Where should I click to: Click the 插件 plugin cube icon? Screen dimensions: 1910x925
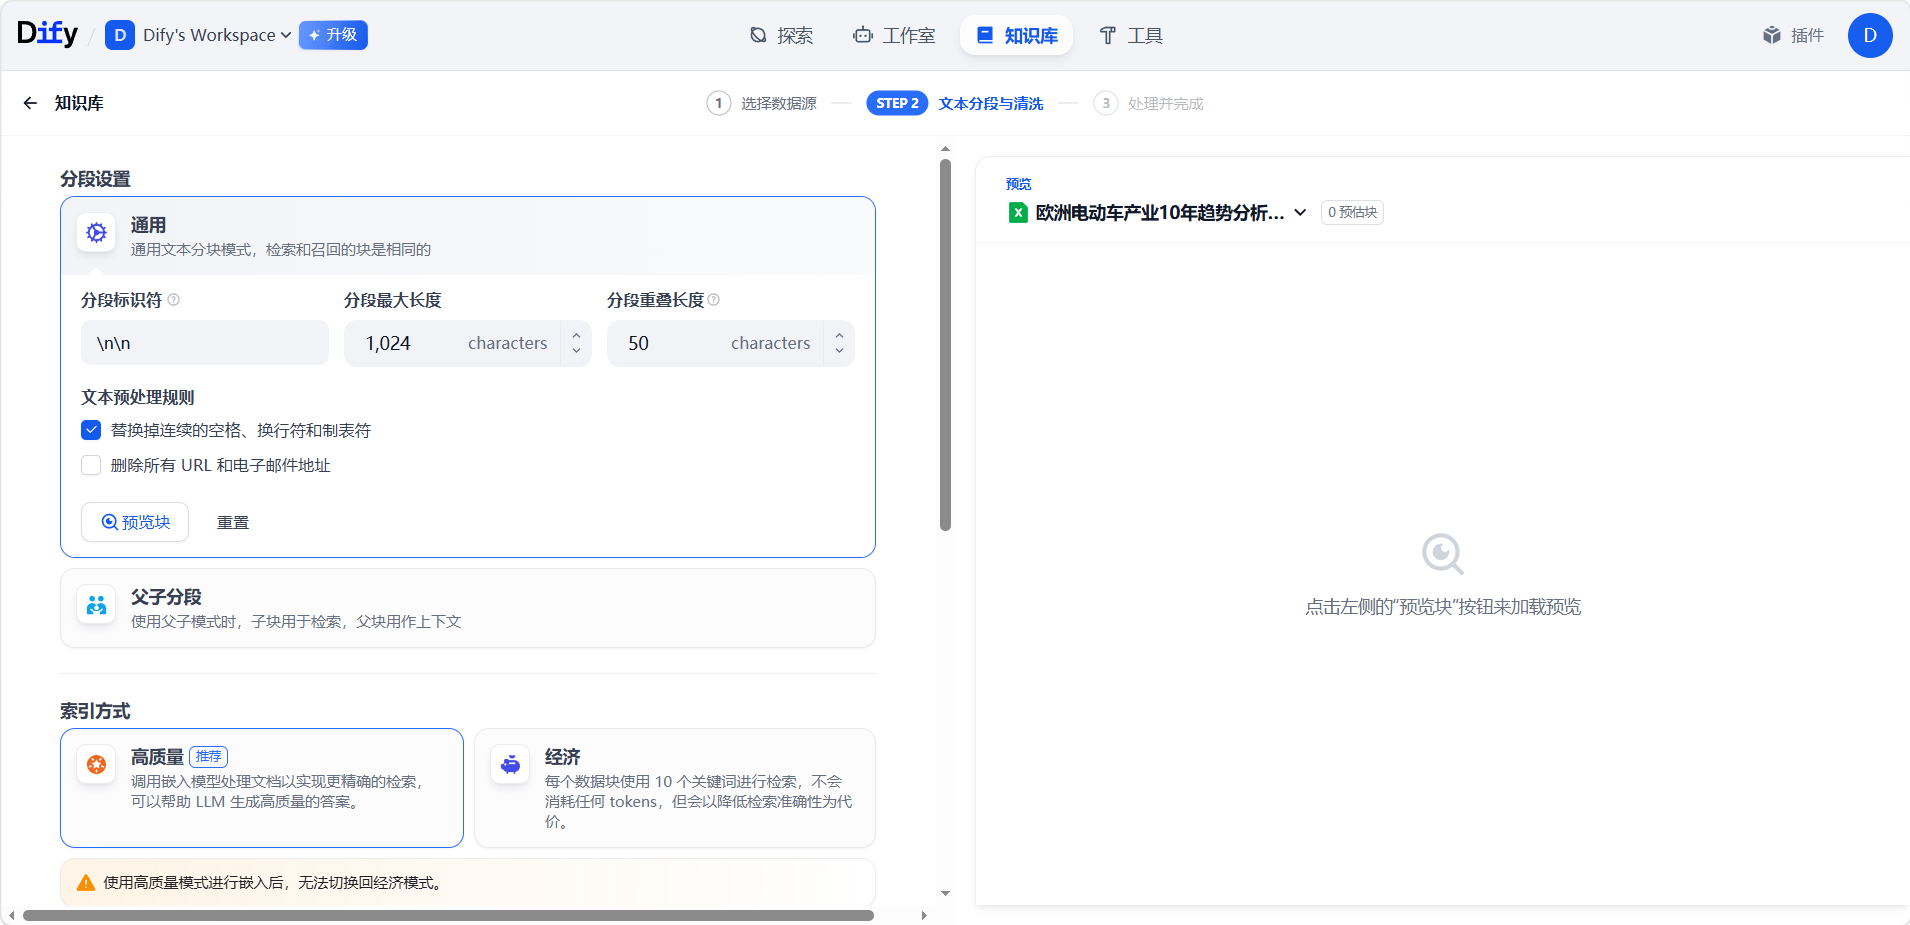[1771, 35]
